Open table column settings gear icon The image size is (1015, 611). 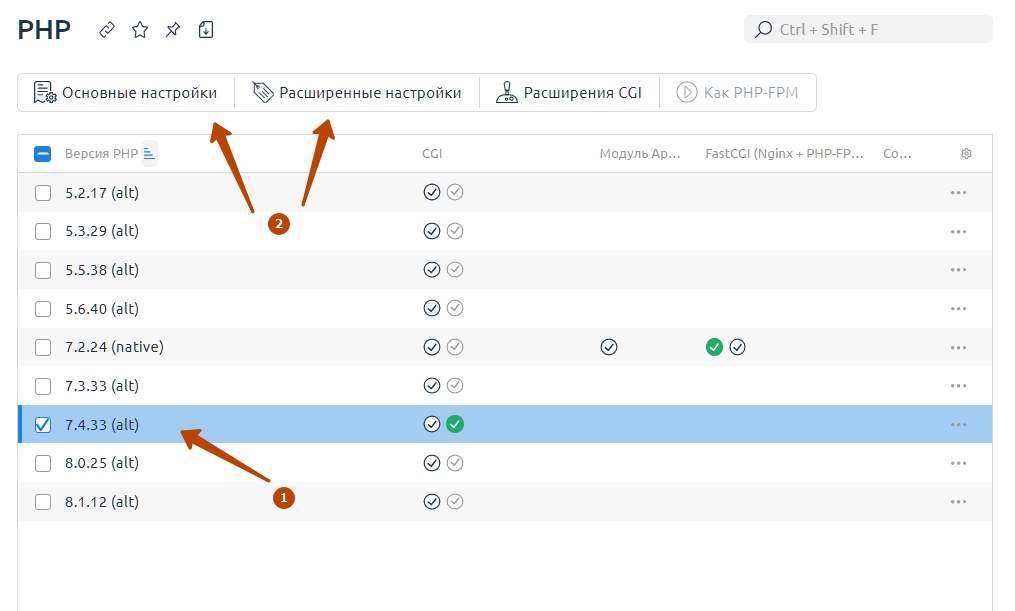pyautogui.click(x=966, y=153)
